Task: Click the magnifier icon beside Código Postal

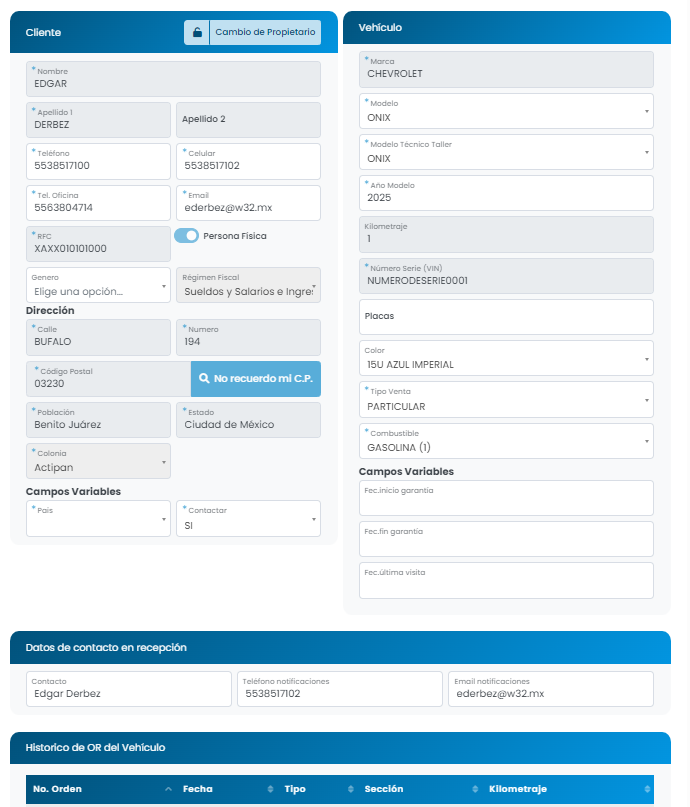Action: point(204,379)
